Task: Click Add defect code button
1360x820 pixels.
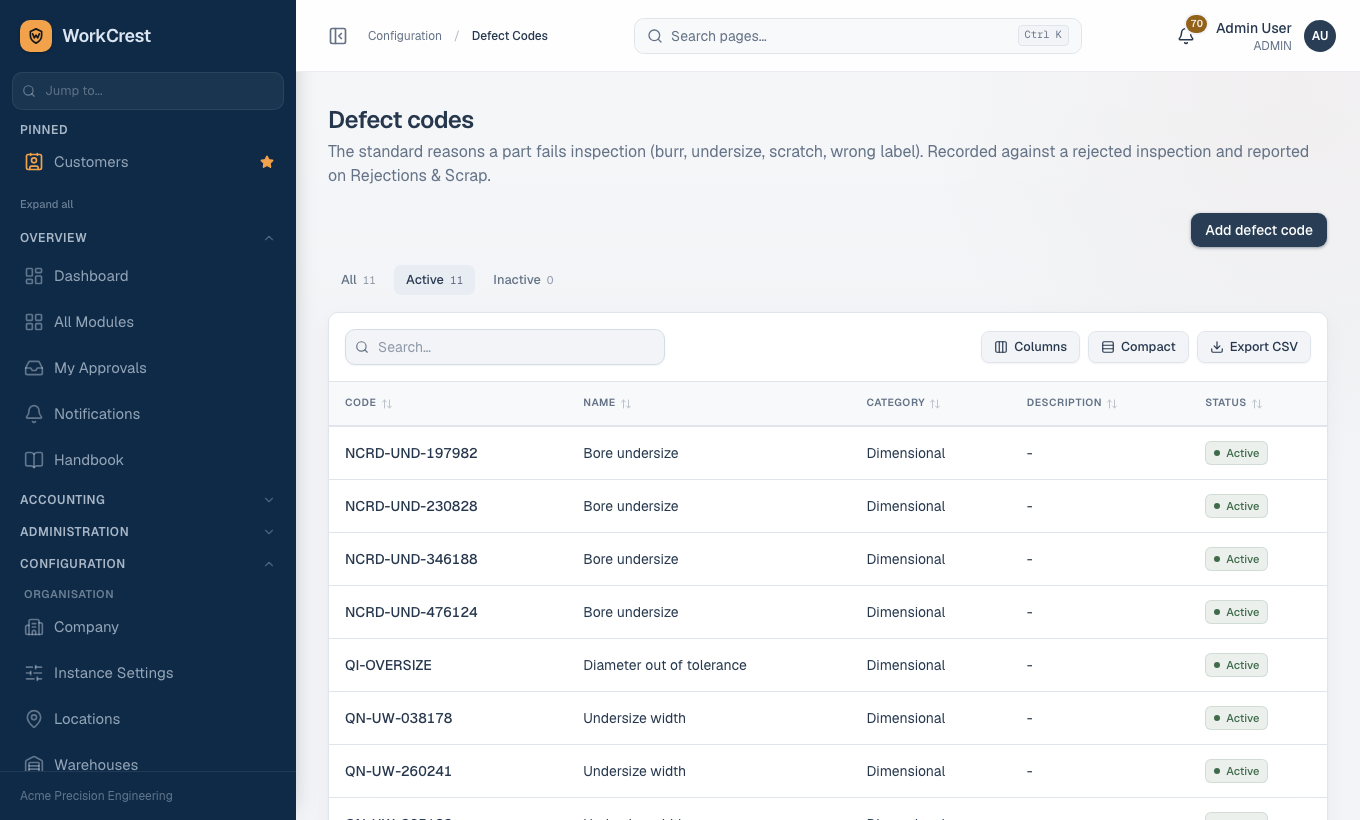Action: pos(1259,230)
